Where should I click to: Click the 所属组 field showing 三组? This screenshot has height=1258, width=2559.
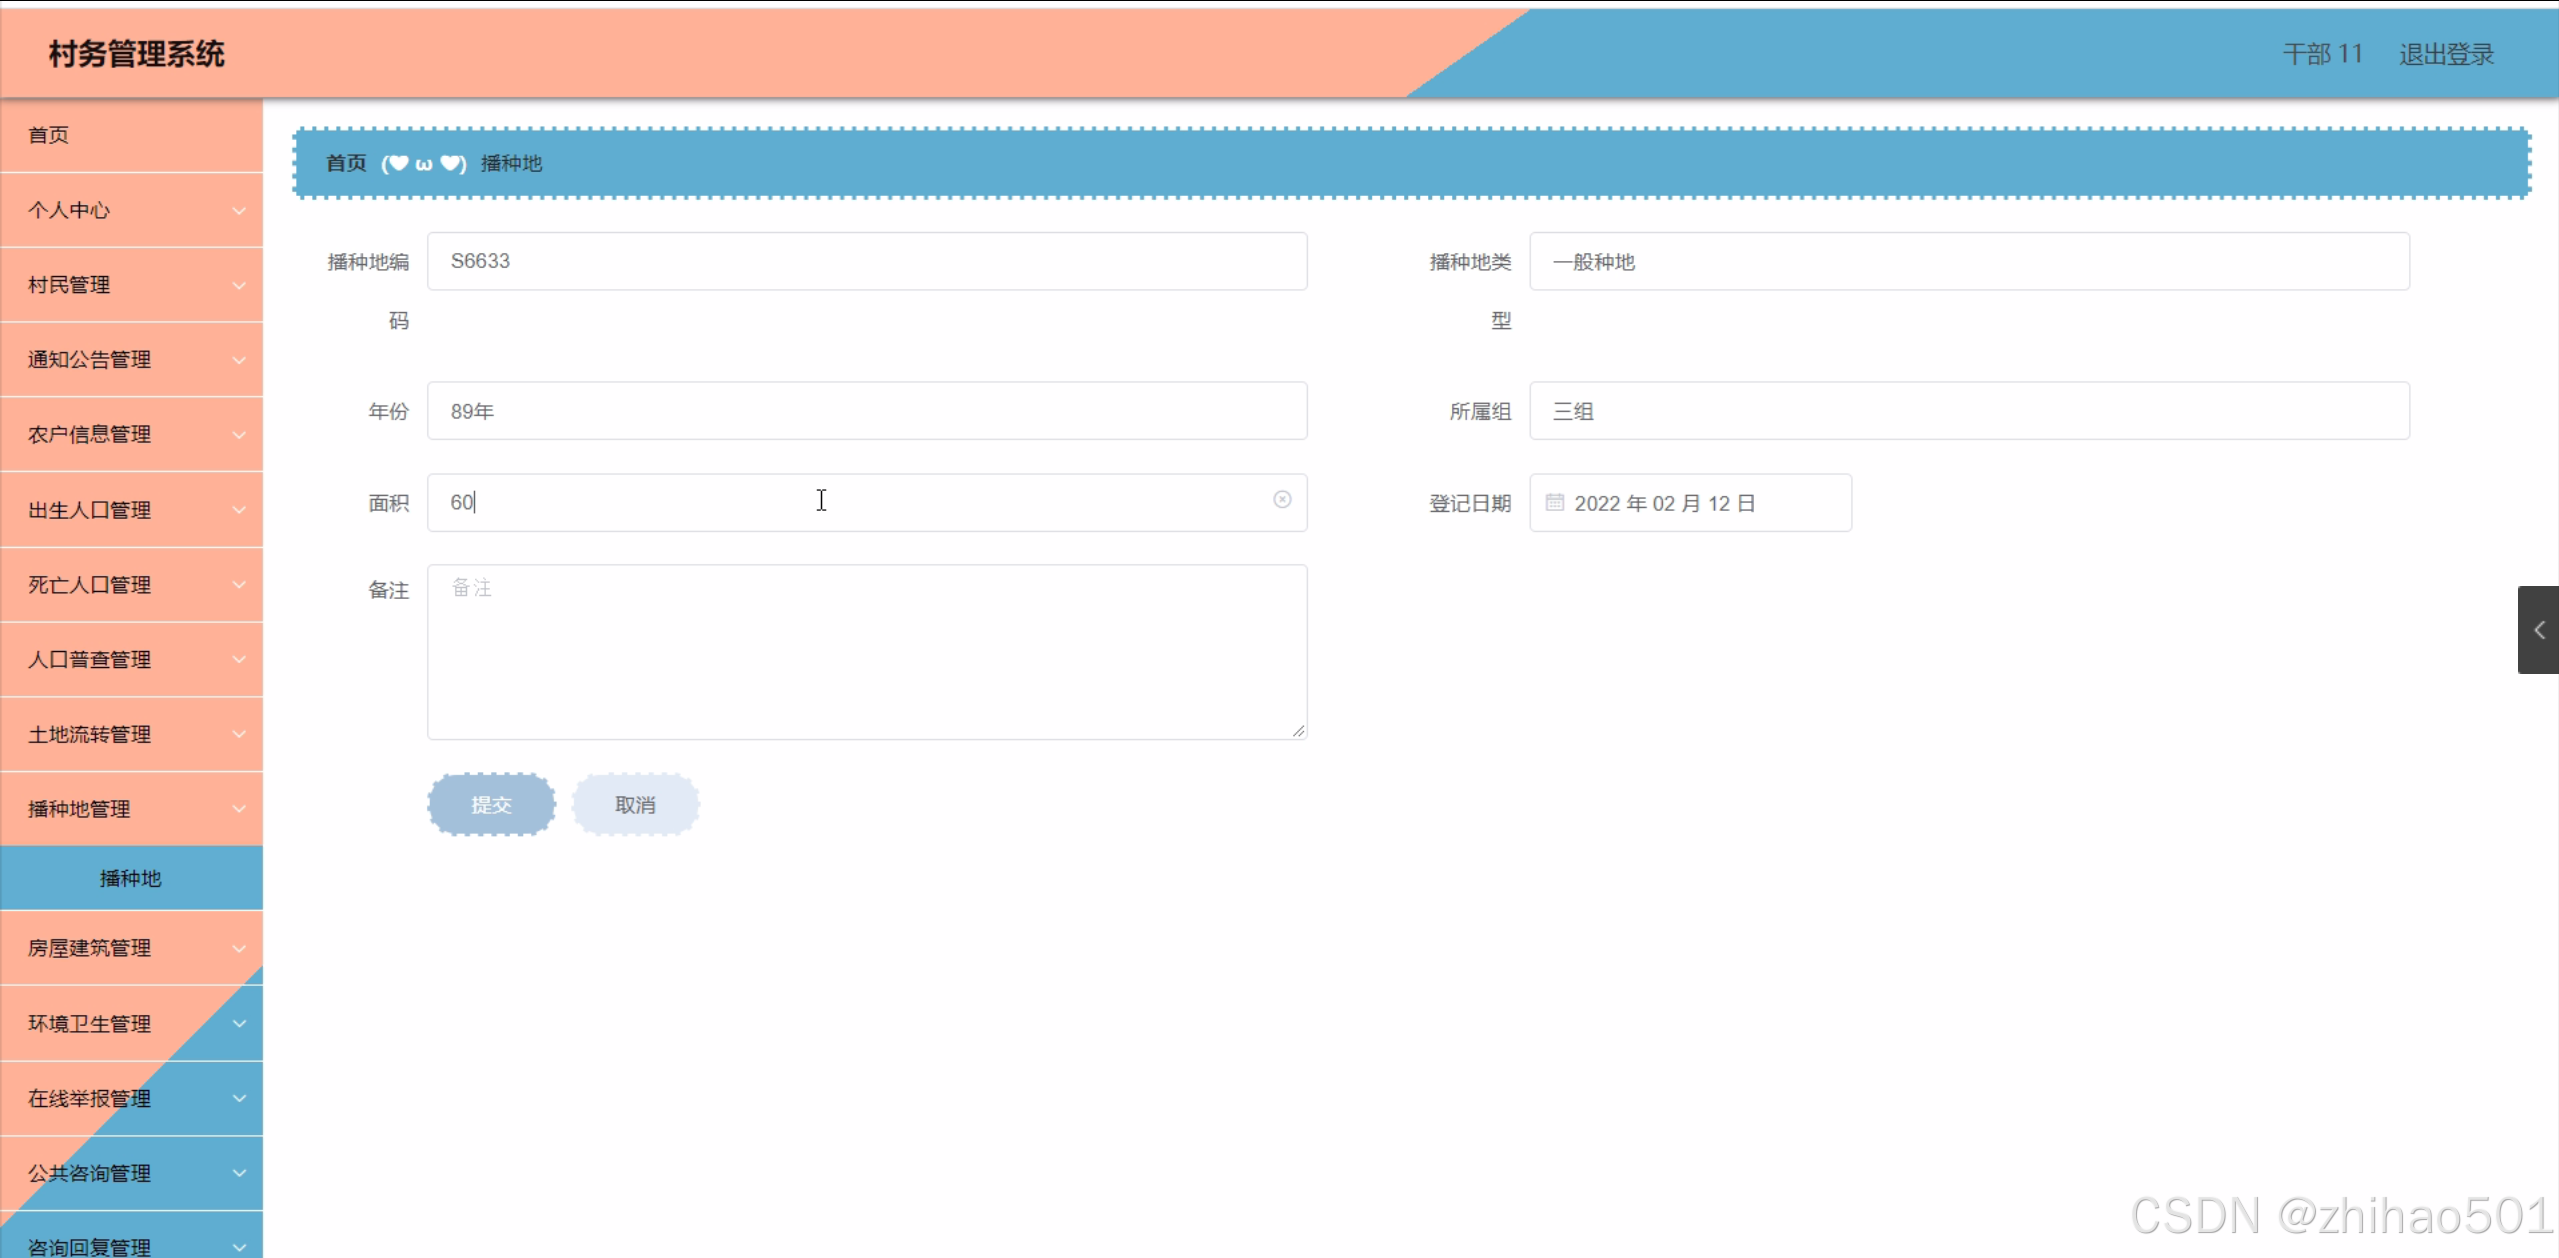pyautogui.click(x=1968, y=411)
